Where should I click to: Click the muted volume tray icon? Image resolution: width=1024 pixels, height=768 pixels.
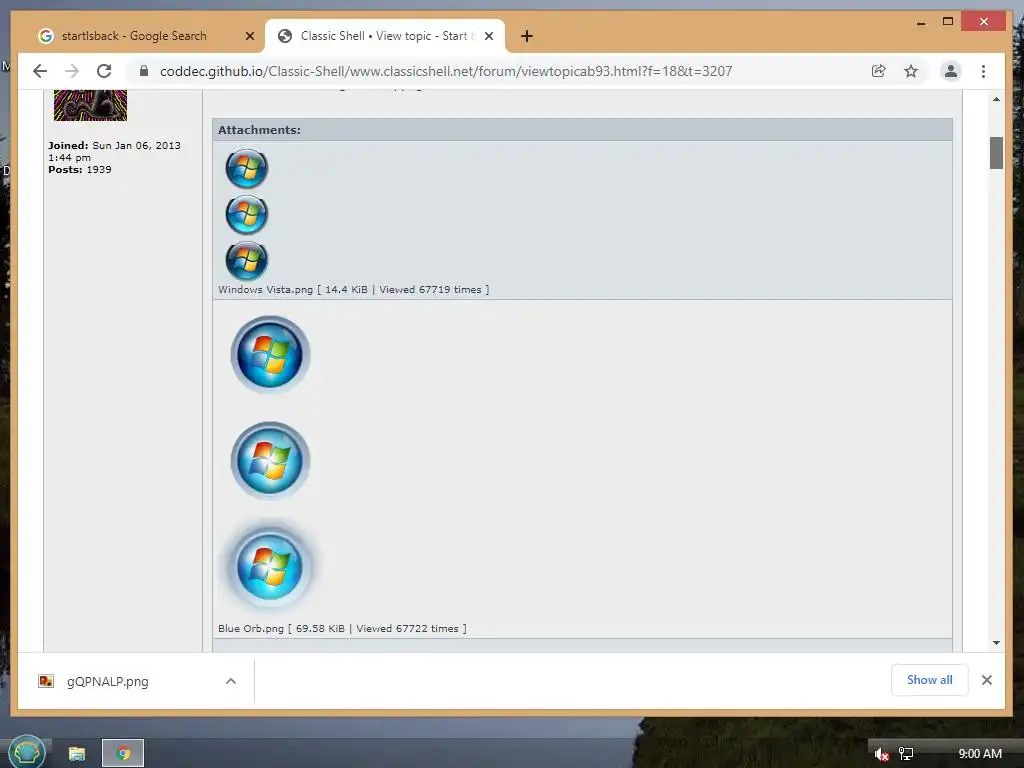tap(881, 754)
